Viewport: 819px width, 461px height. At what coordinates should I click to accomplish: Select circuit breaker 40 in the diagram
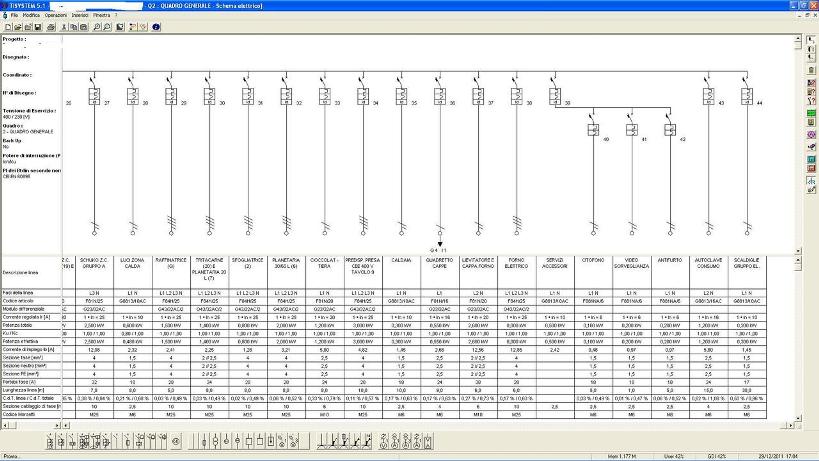591,128
